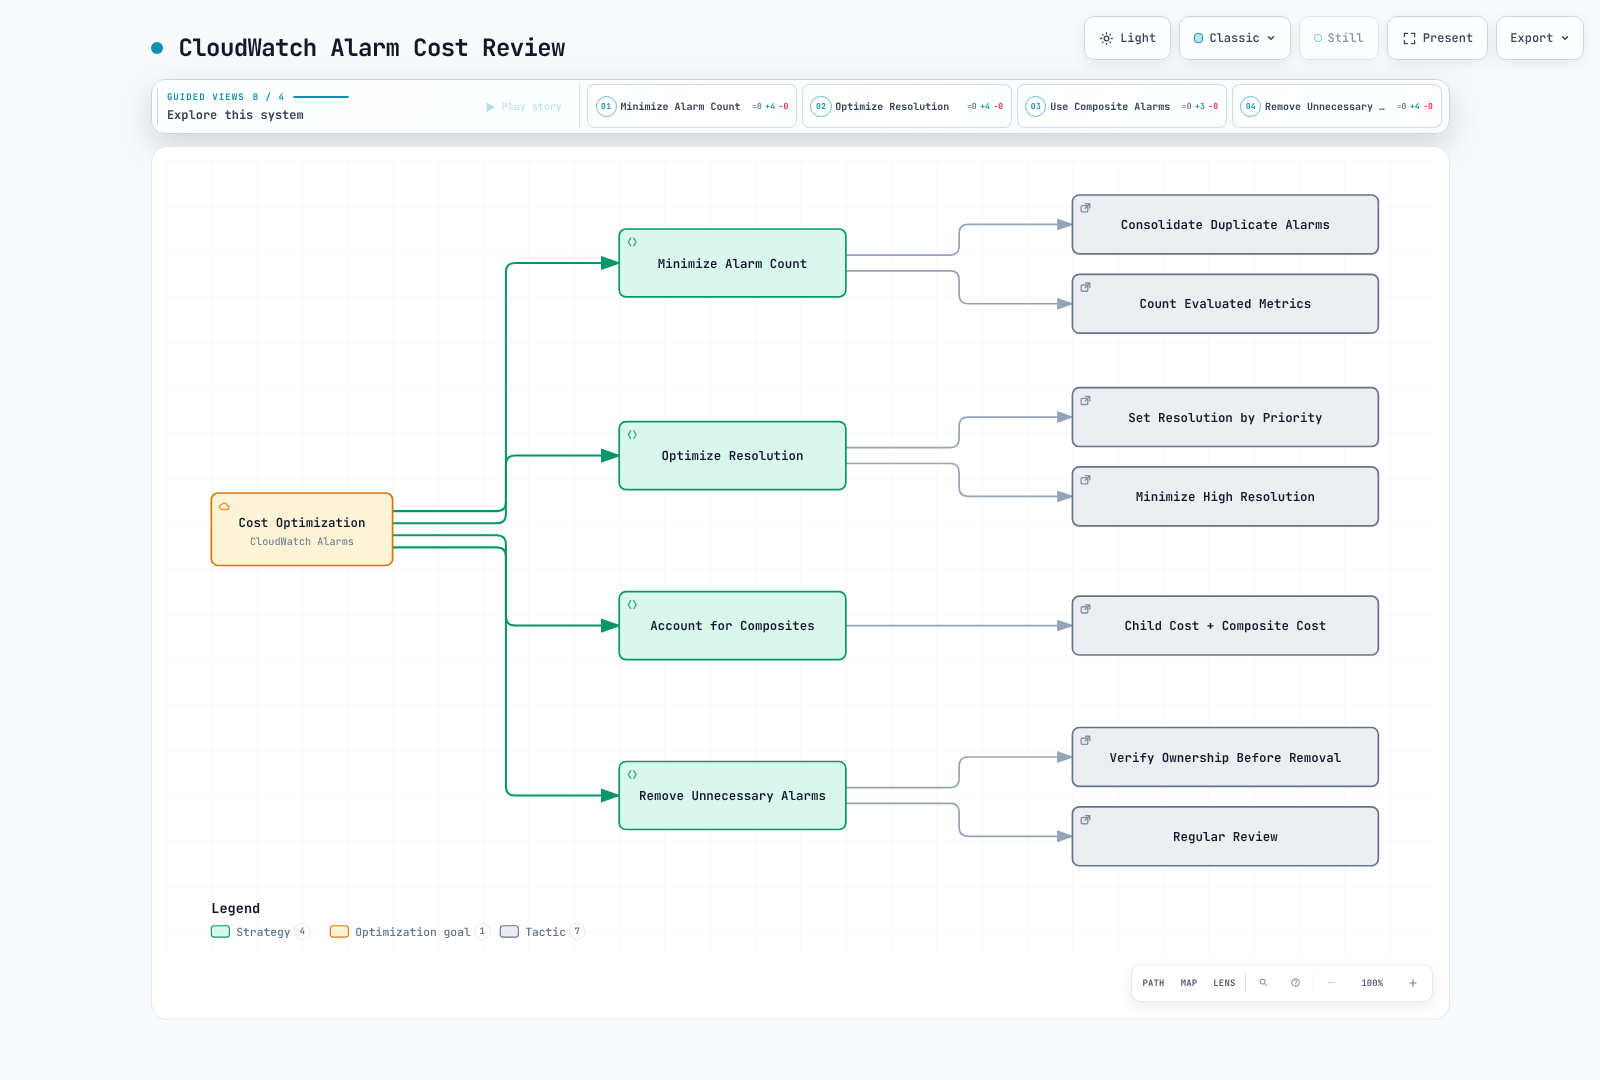Click the icon on Count Evaluated Metrics node
The height and width of the screenshot is (1080, 1600).
[1085, 287]
